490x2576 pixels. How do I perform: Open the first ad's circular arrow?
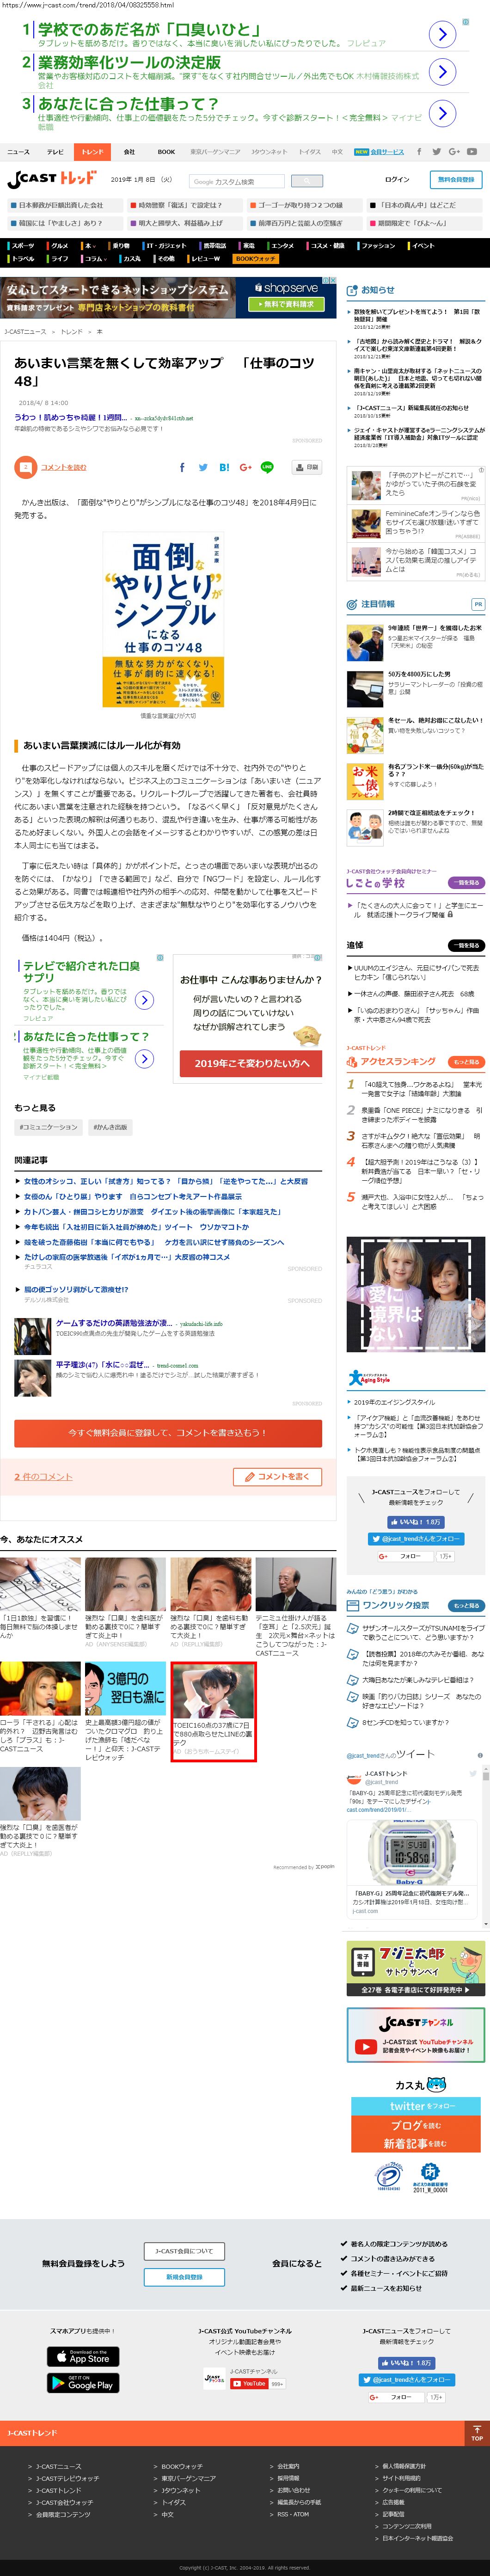point(443,34)
